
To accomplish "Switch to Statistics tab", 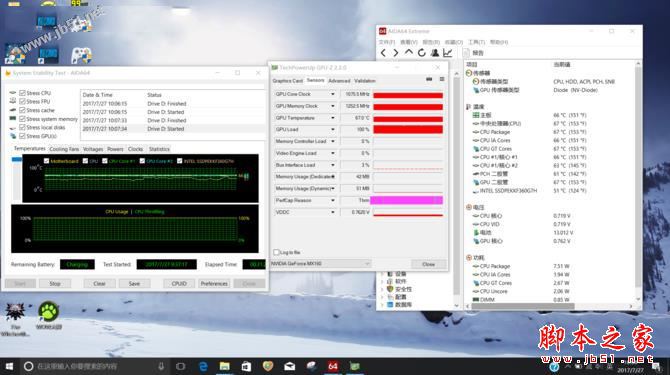I will pos(159,149).
